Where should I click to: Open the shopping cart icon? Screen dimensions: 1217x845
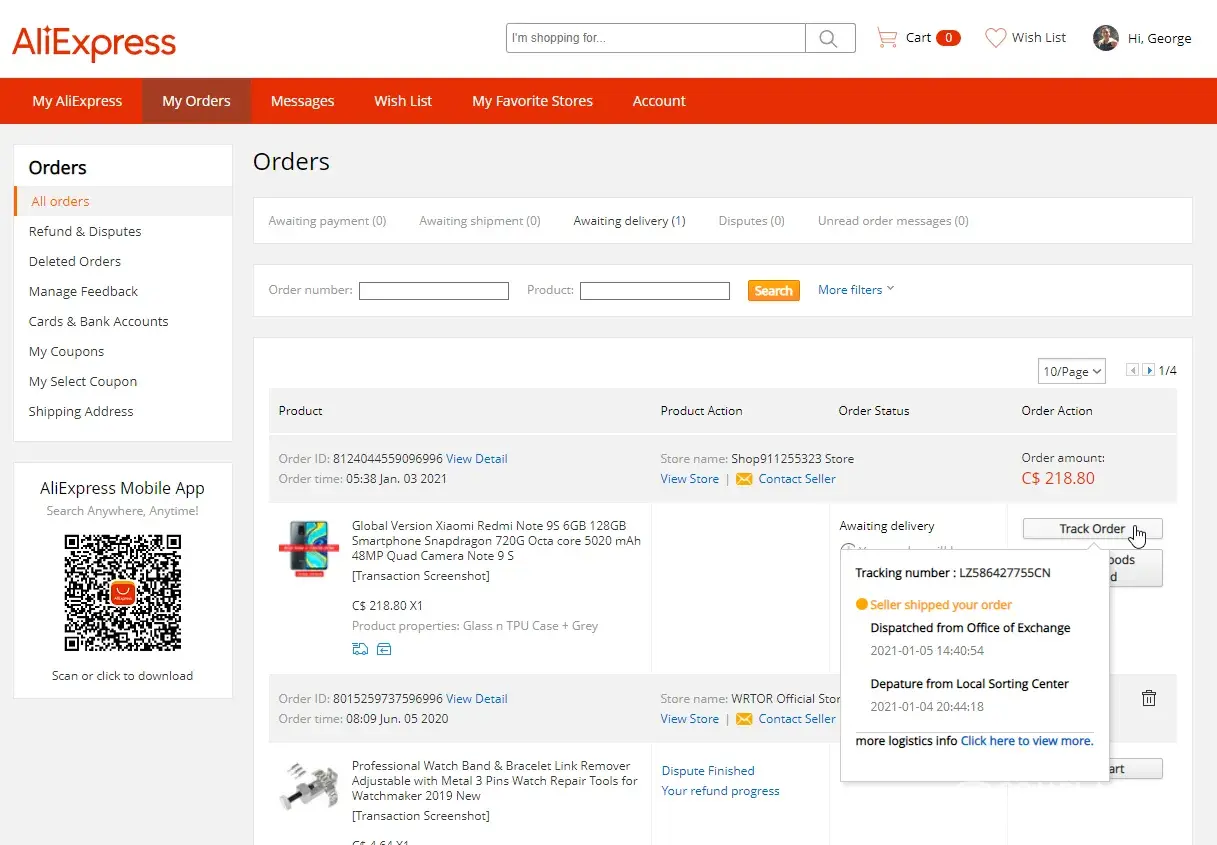click(x=886, y=38)
